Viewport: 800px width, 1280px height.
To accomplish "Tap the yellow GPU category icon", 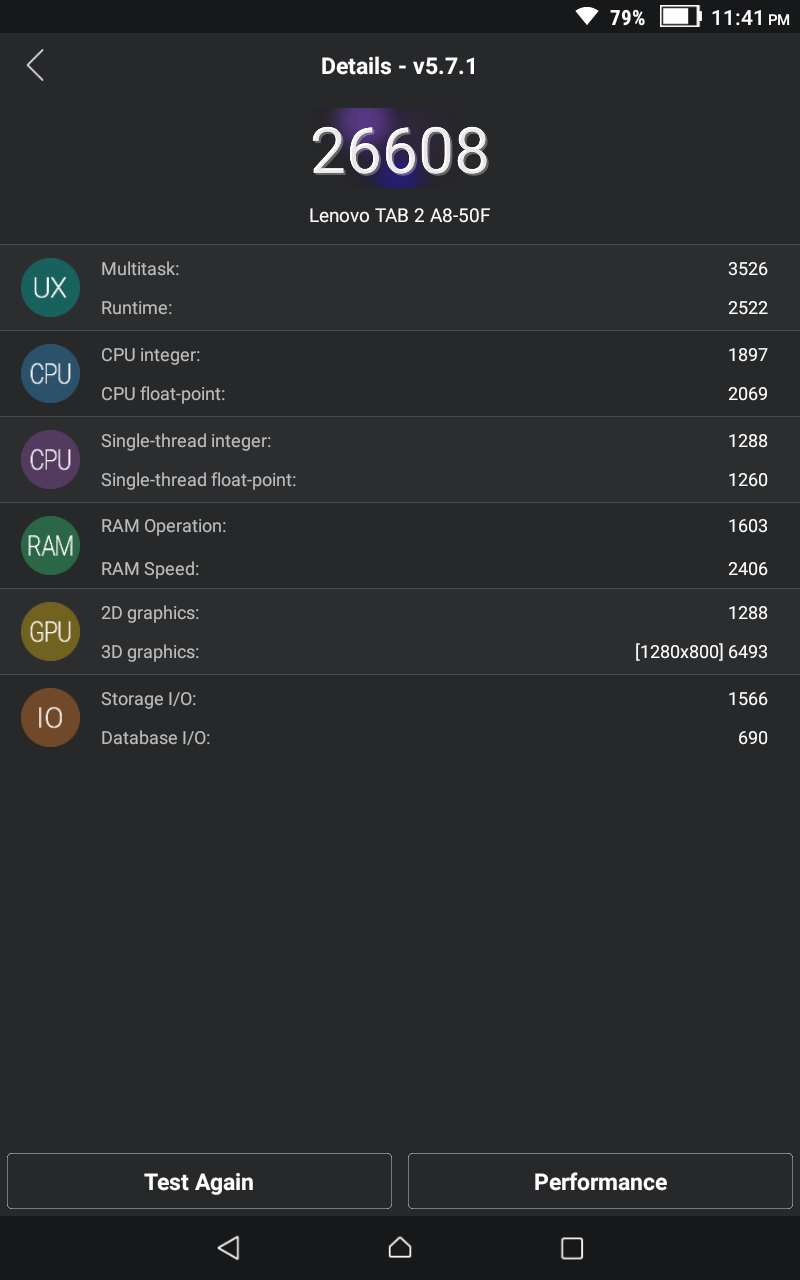I will click(x=50, y=632).
